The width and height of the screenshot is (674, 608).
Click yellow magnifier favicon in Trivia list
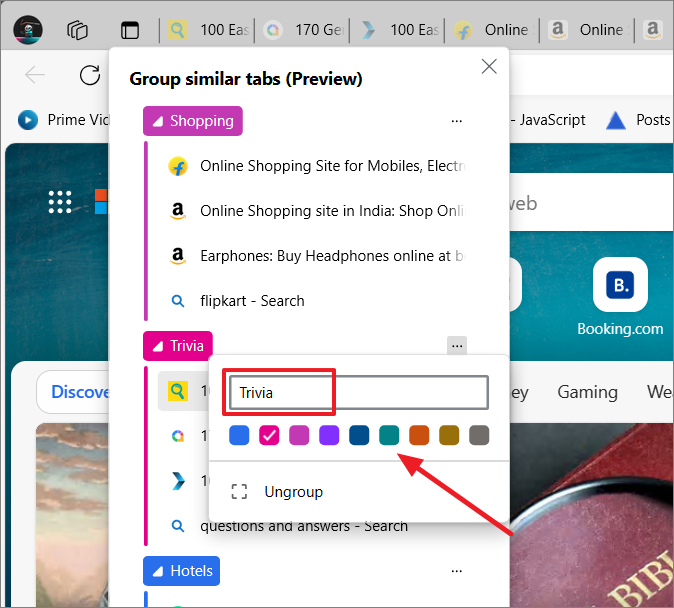tap(178, 391)
